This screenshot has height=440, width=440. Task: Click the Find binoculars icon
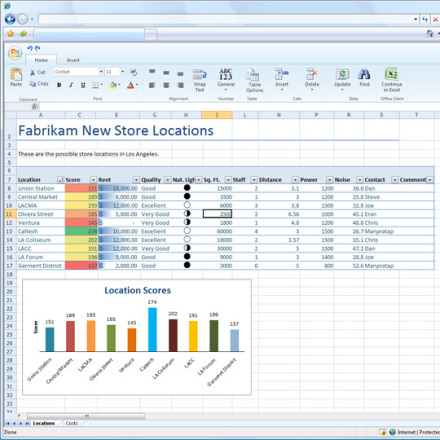pyautogui.click(x=364, y=74)
